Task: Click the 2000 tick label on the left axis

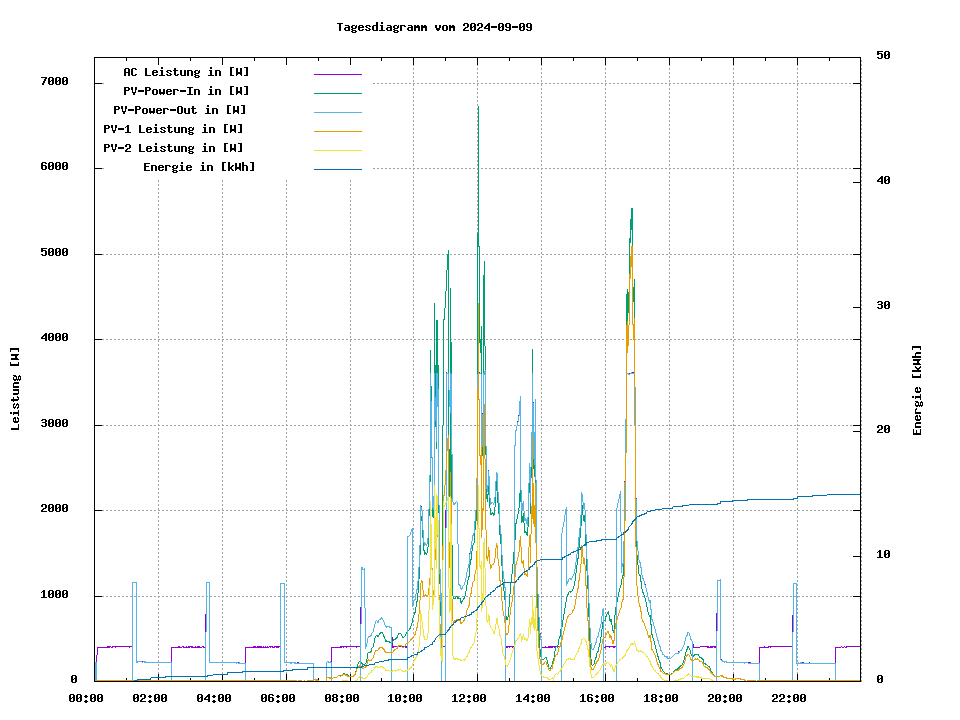Action: pyautogui.click(x=54, y=510)
